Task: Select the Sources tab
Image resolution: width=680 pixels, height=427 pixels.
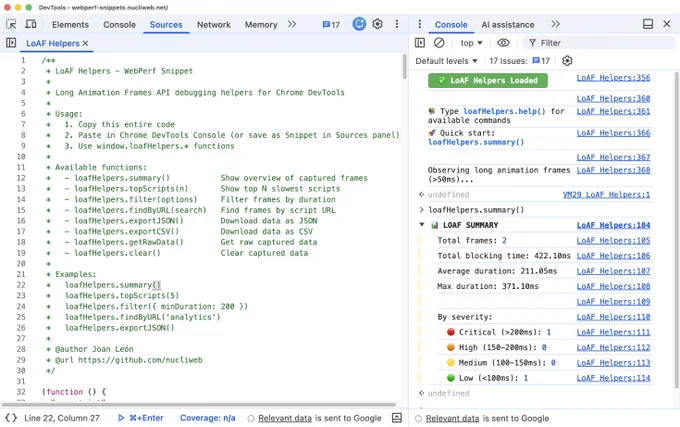Action: click(166, 25)
